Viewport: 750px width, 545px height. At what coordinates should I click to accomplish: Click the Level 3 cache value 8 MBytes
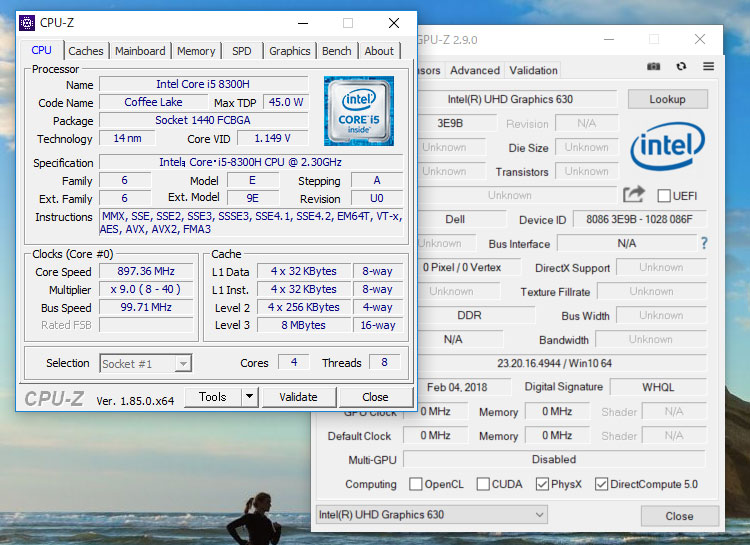click(x=303, y=325)
